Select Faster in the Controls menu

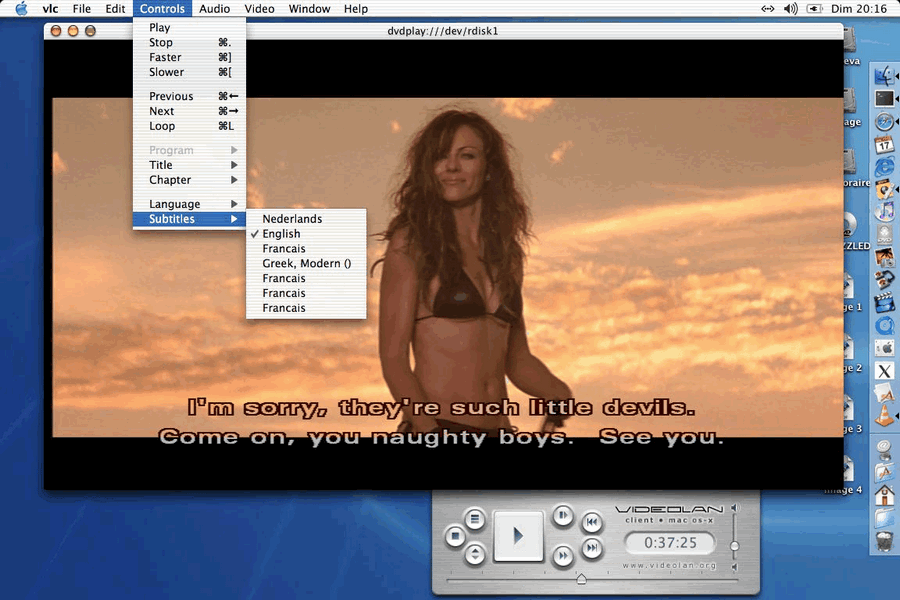189,57
